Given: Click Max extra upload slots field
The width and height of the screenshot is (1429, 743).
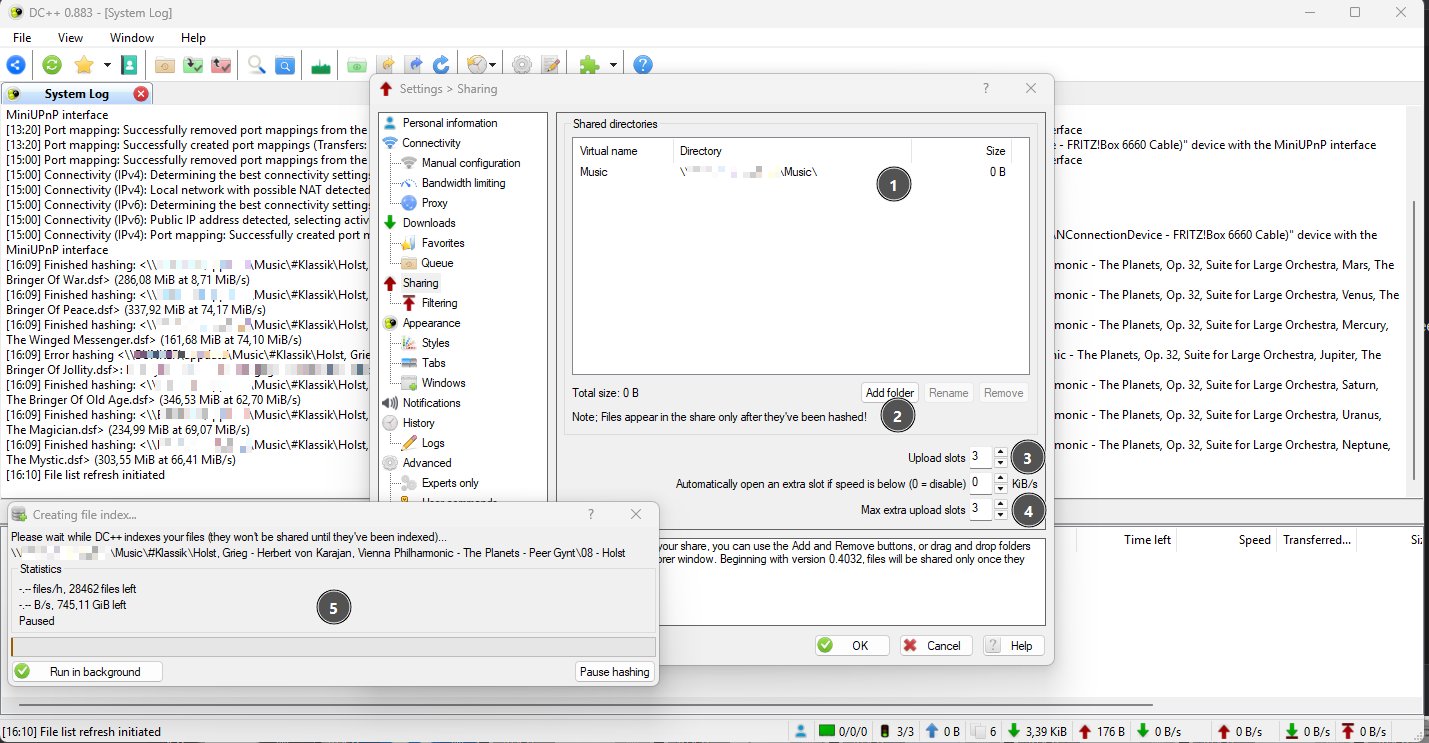Looking at the screenshot, I should [981, 509].
